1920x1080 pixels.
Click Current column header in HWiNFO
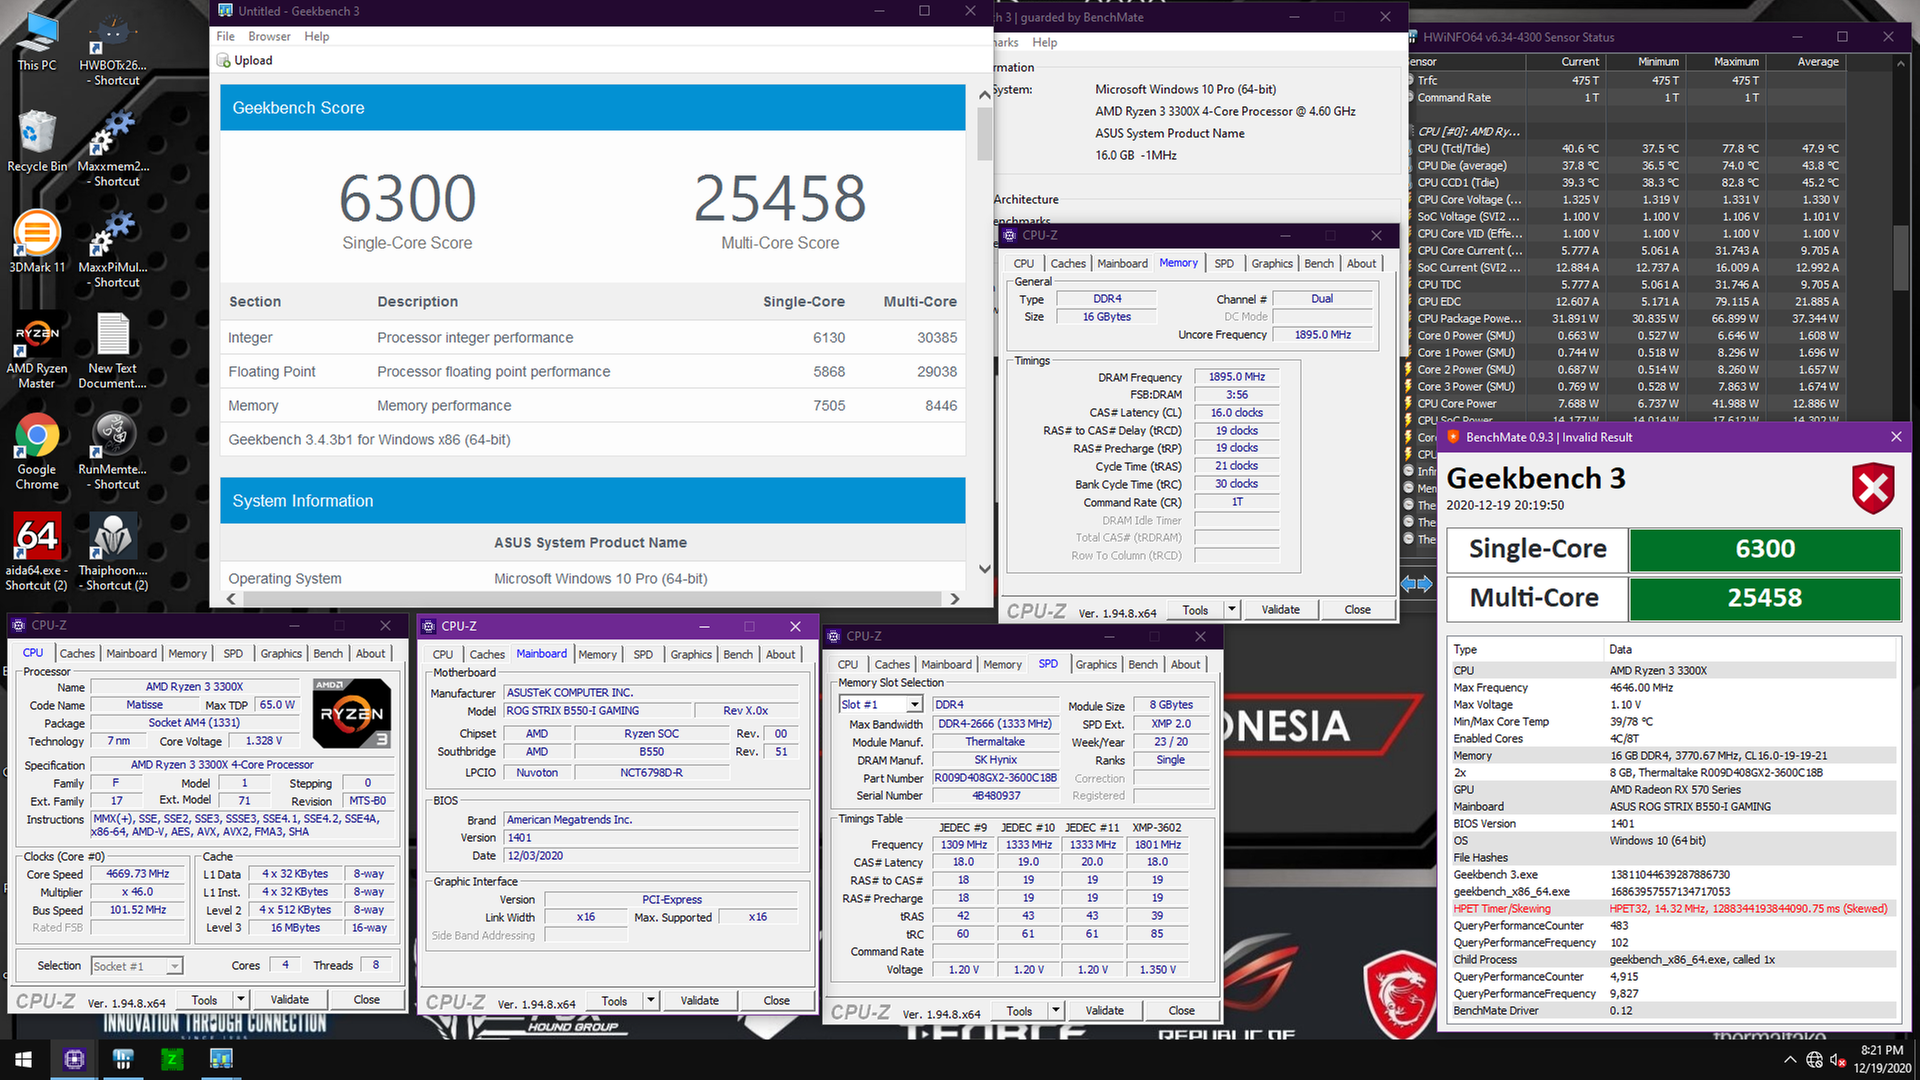tap(1580, 62)
